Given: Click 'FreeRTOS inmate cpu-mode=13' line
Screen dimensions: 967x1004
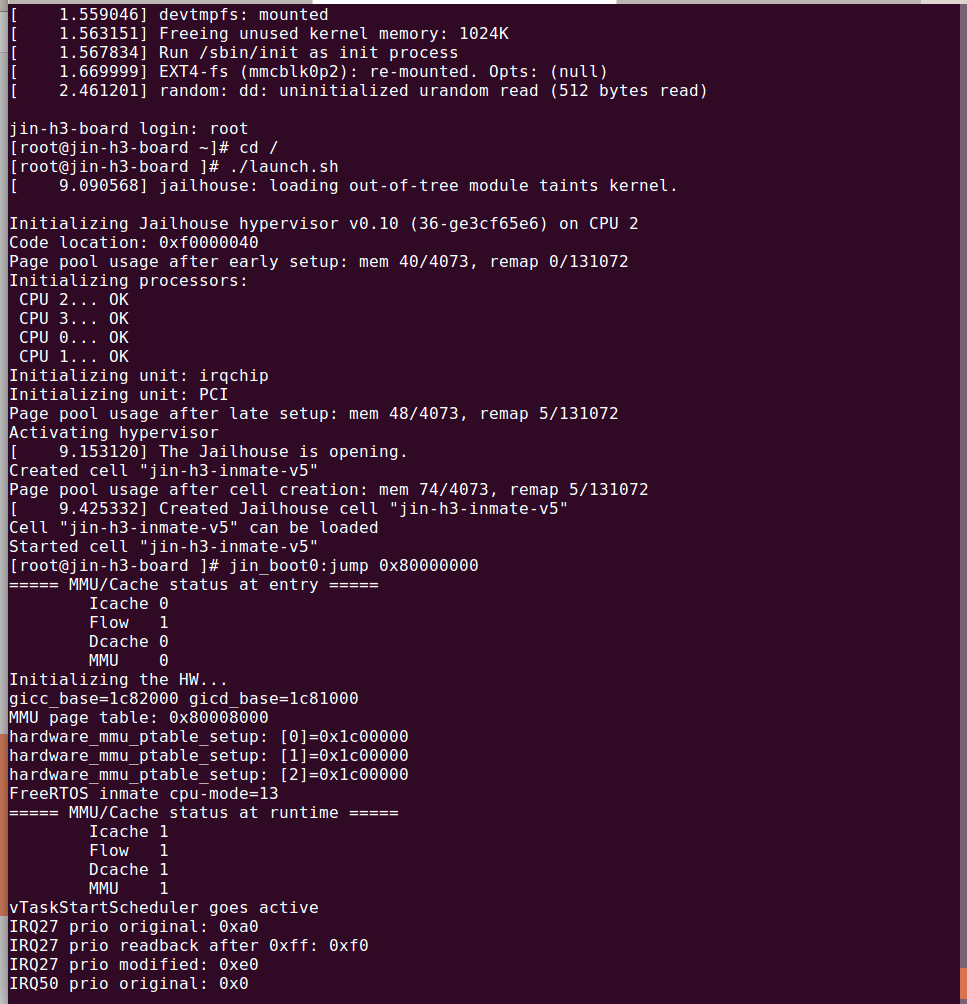Looking at the screenshot, I should (144, 794).
